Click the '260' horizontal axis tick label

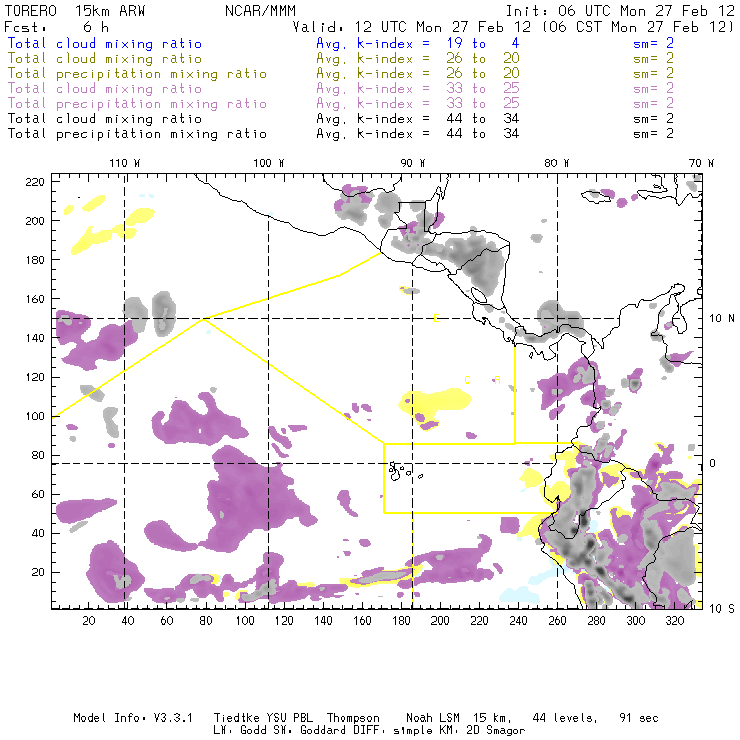[x=557, y=621]
